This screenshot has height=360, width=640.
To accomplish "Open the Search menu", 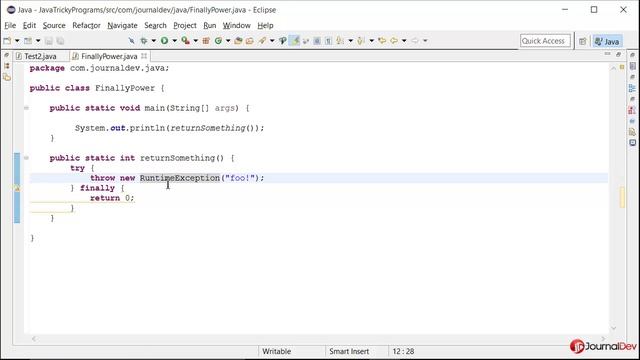I will tap(155, 25).
